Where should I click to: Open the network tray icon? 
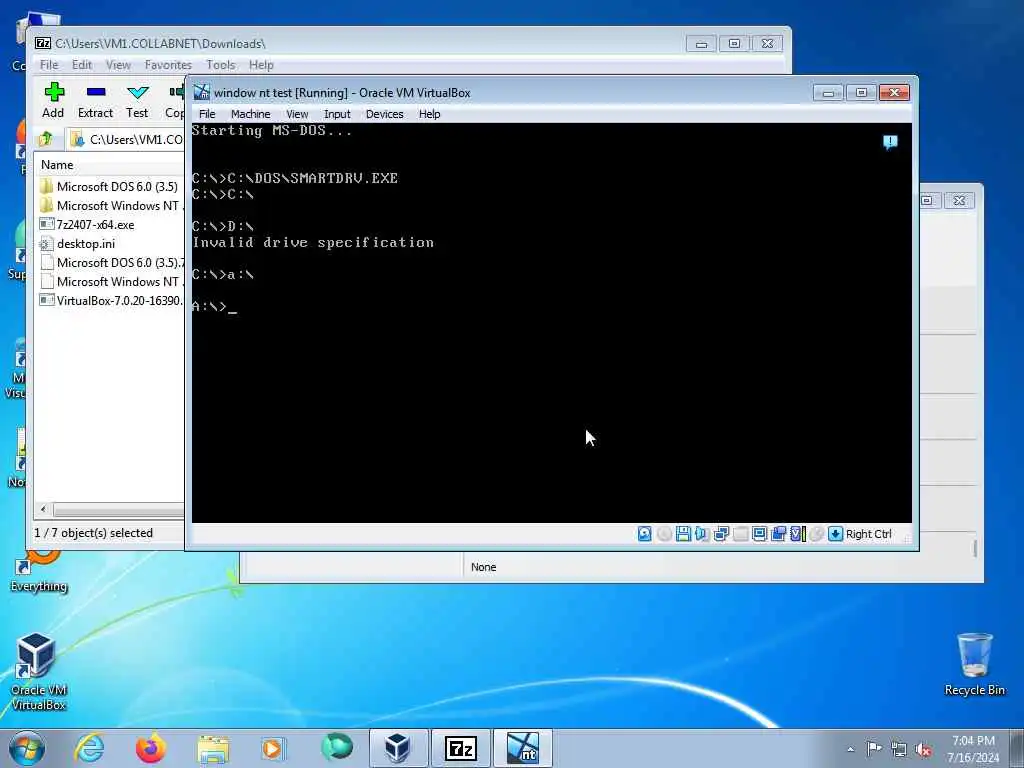tap(899, 749)
